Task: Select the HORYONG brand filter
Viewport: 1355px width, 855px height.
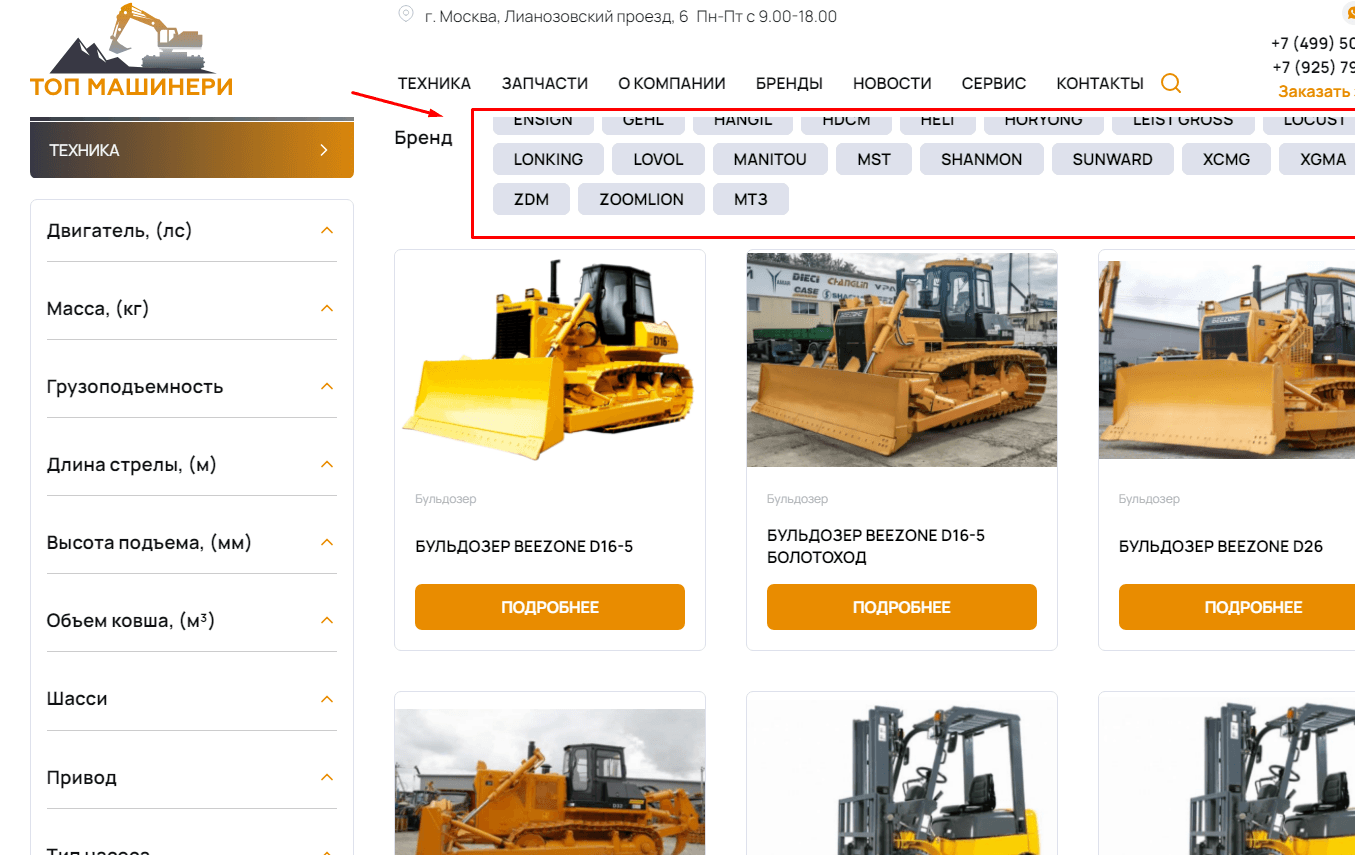Action: (x=1044, y=122)
